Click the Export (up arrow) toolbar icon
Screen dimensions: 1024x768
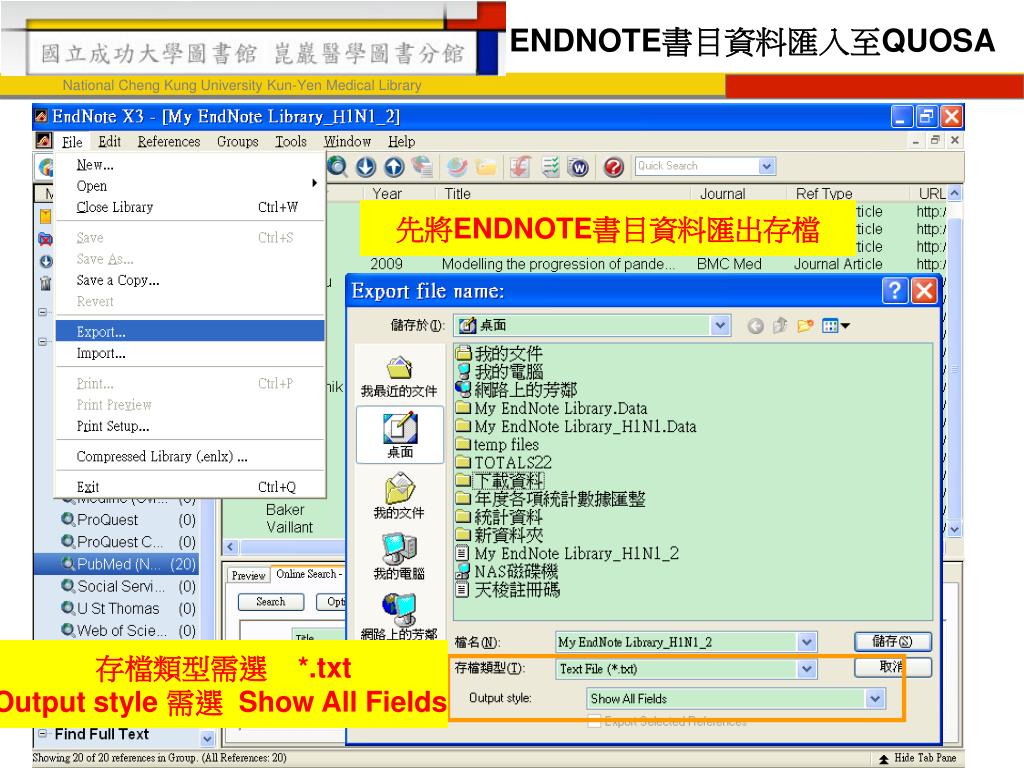tap(394, 167)
